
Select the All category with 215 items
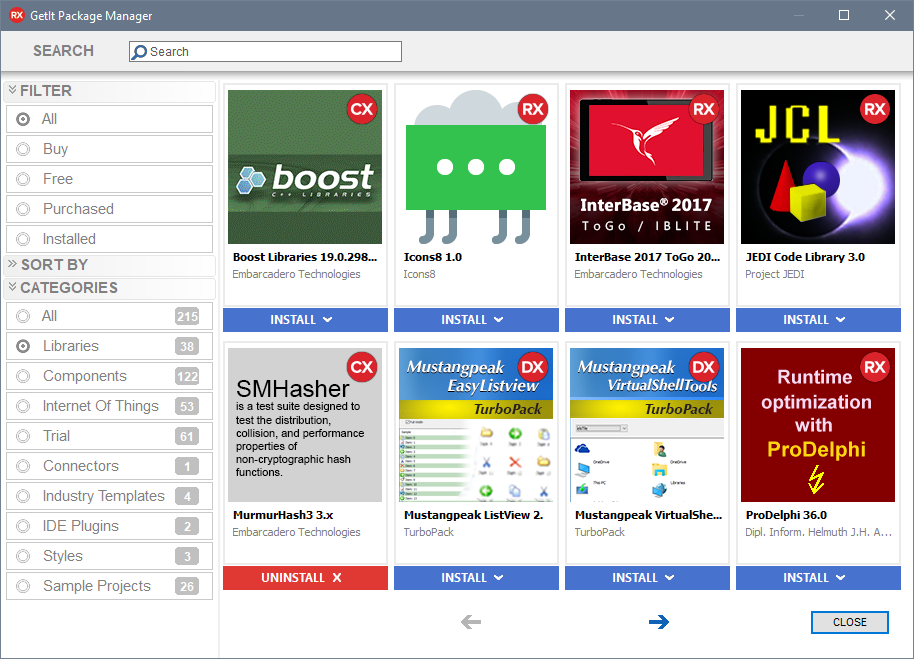point(110,316)
